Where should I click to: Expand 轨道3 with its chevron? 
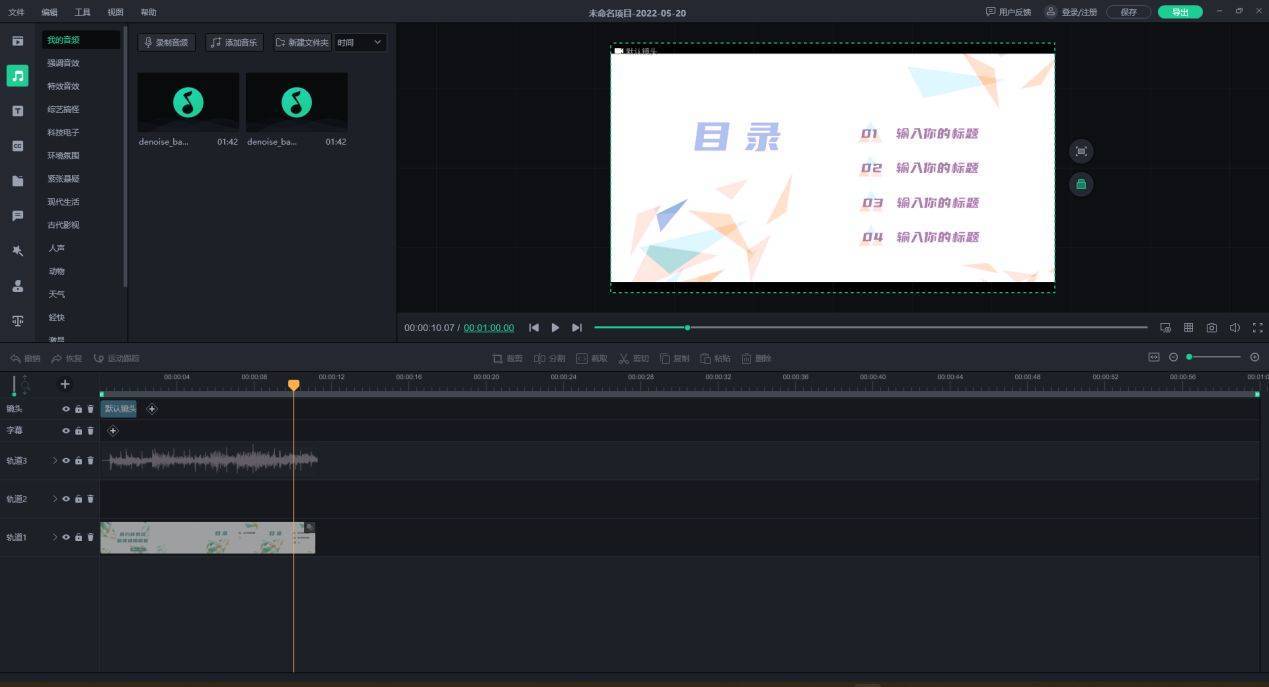[x=55, y=461]
